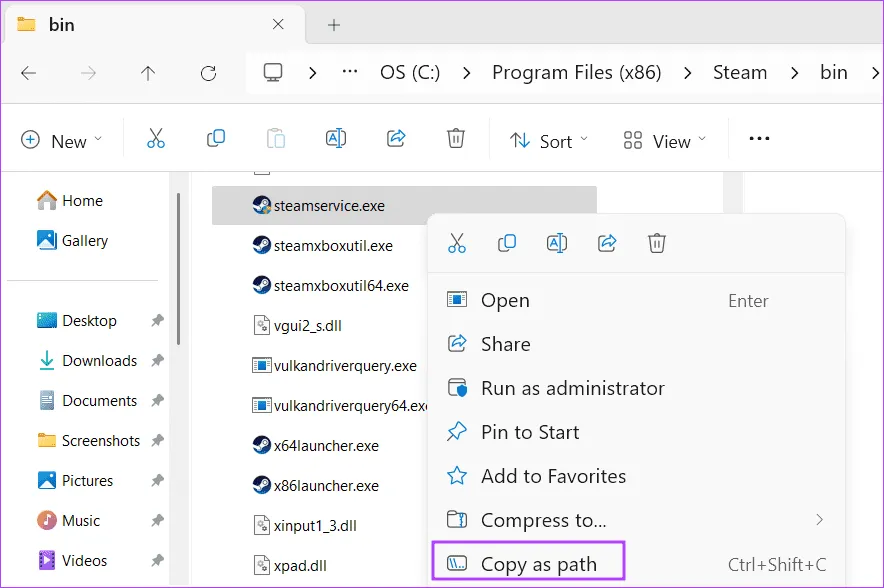Go forward with the right arrow
This screenshot has width=884, height=588.
[88, 73]
